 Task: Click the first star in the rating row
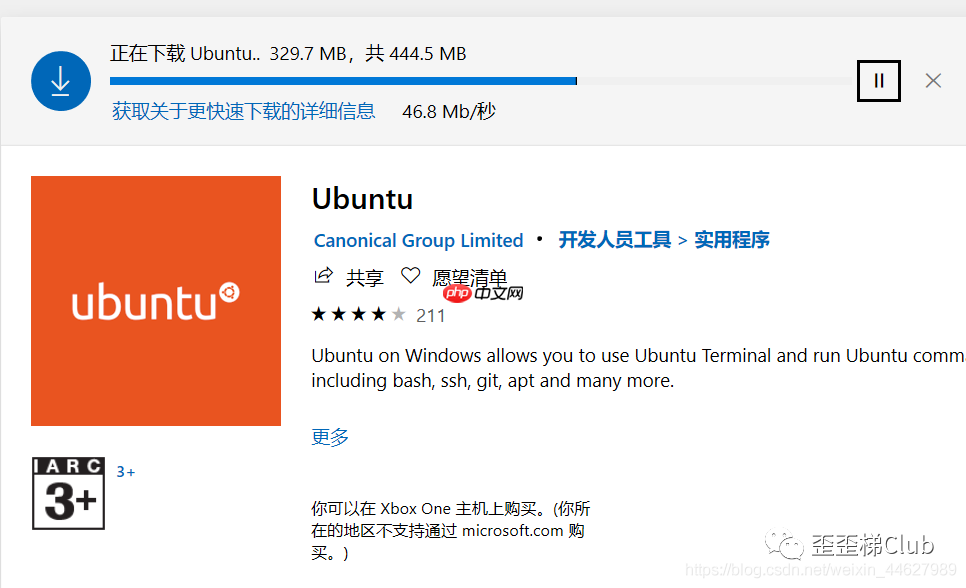click(318, 313)
